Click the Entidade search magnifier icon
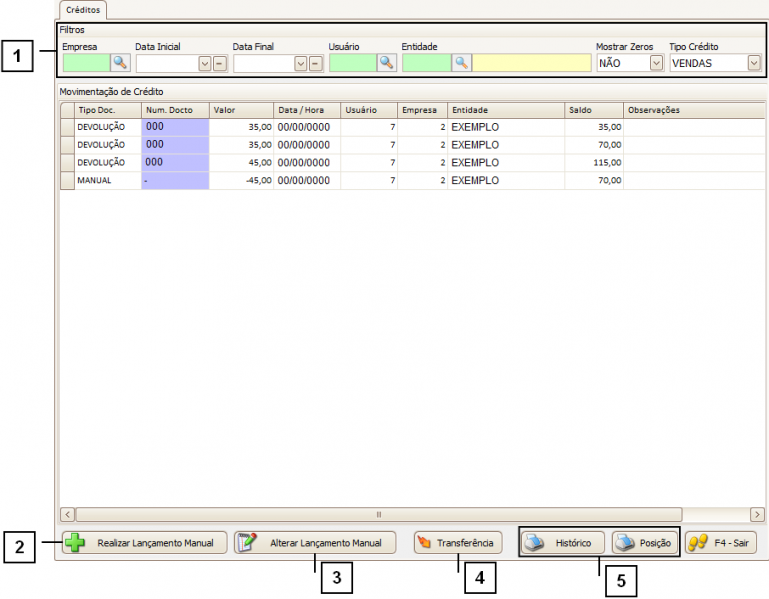 pyautogui.click(x=461, y=62)
